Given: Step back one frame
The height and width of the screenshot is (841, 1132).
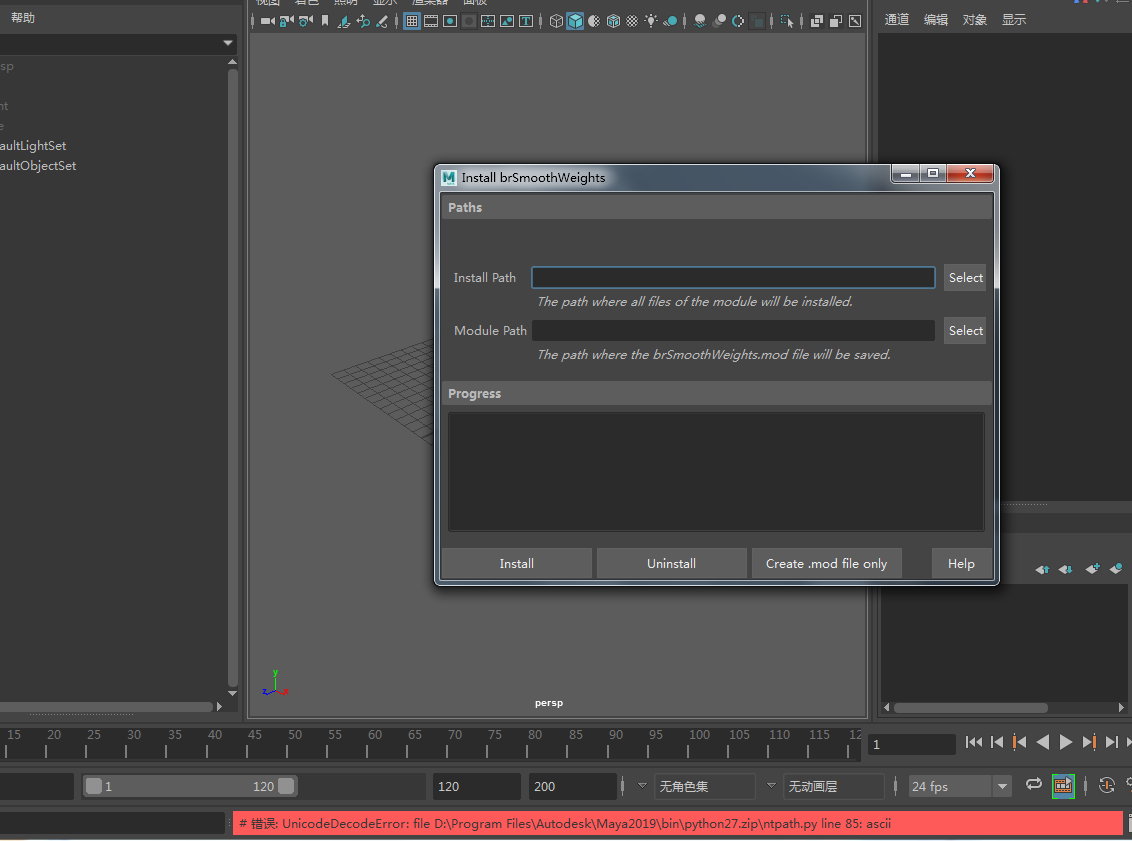Looking at the screenshot, I should click(997, 742).
